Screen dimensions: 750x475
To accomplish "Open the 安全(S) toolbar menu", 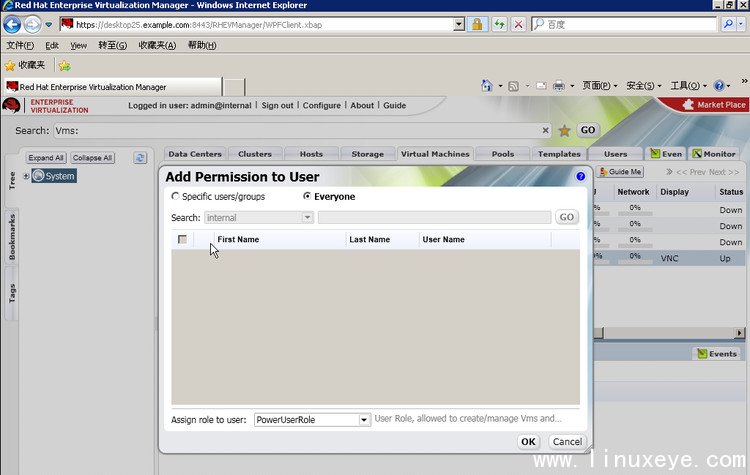I will [643, 86].
